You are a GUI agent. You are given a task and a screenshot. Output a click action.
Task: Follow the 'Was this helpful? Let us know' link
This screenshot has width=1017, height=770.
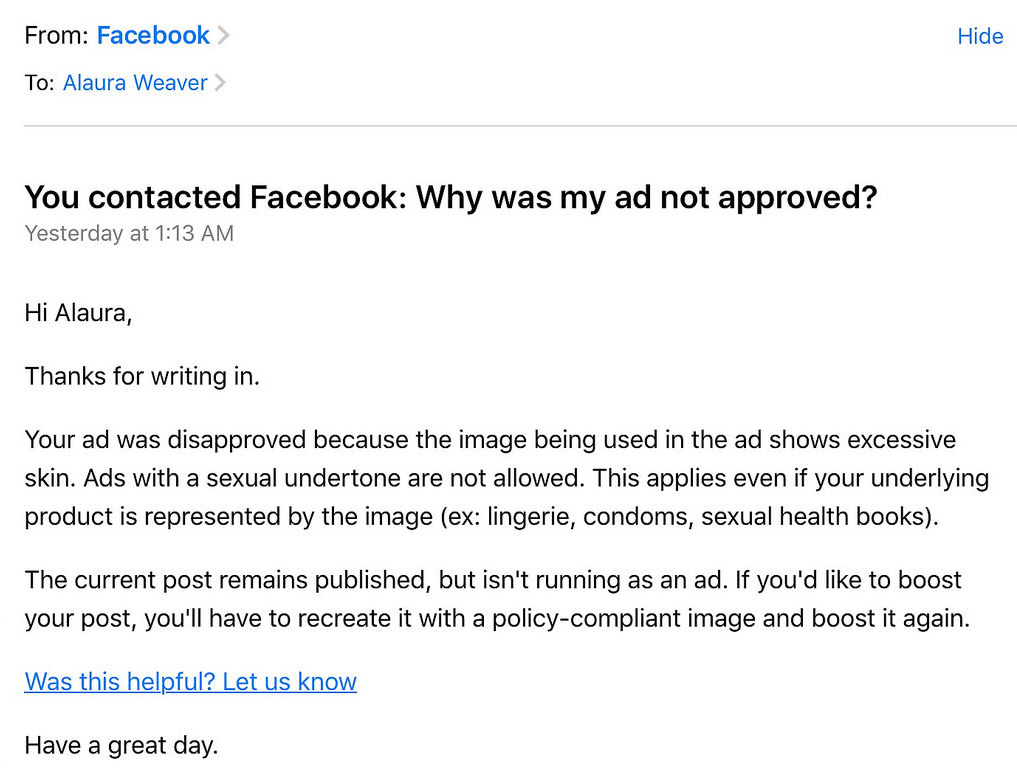(x=191, y=682)
